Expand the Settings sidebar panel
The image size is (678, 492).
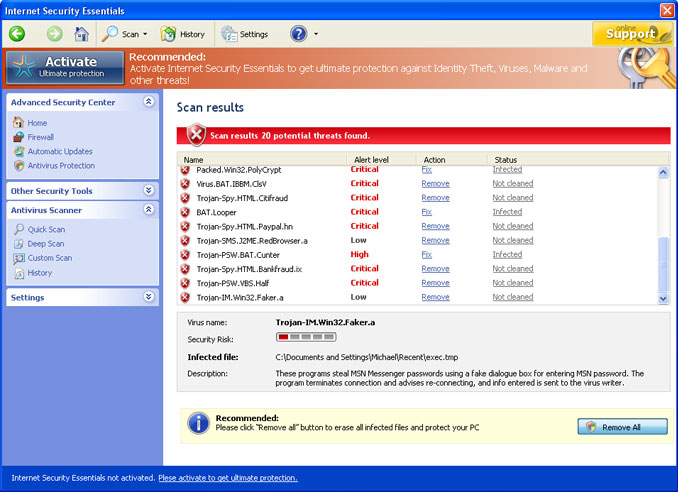(x=149, y=297)
